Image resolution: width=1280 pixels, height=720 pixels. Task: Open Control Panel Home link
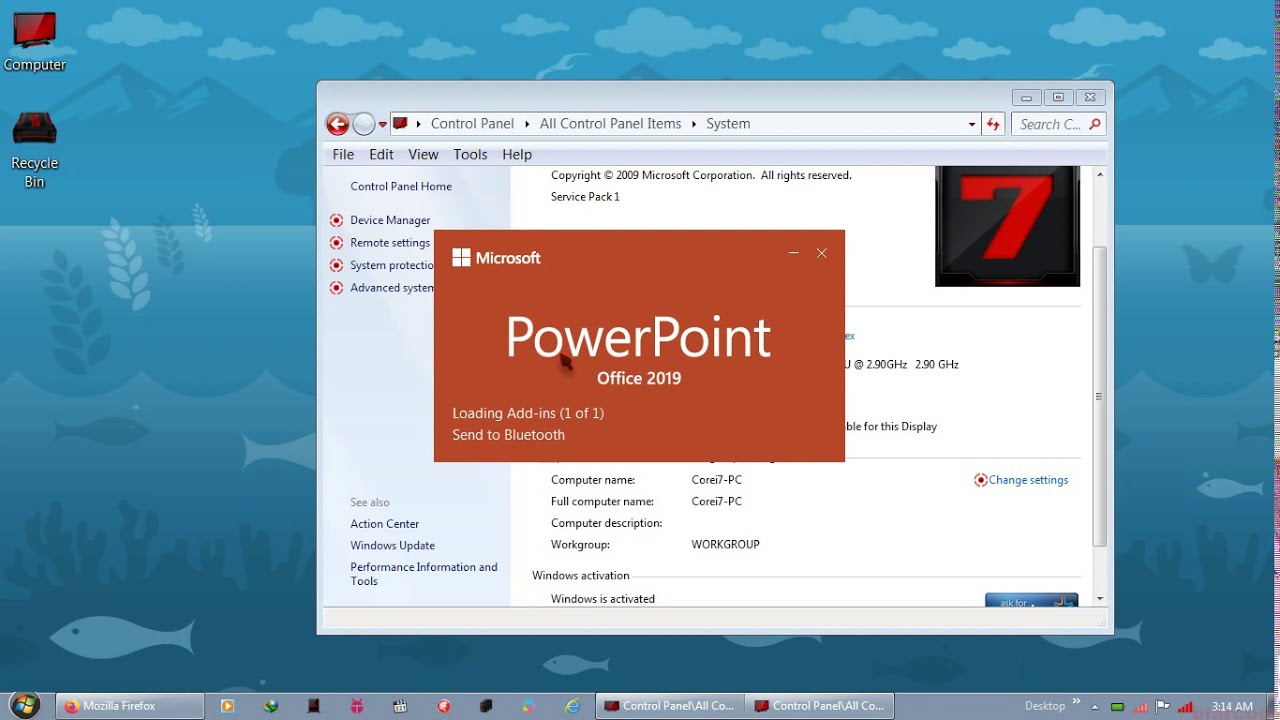(x=401, y=186)
